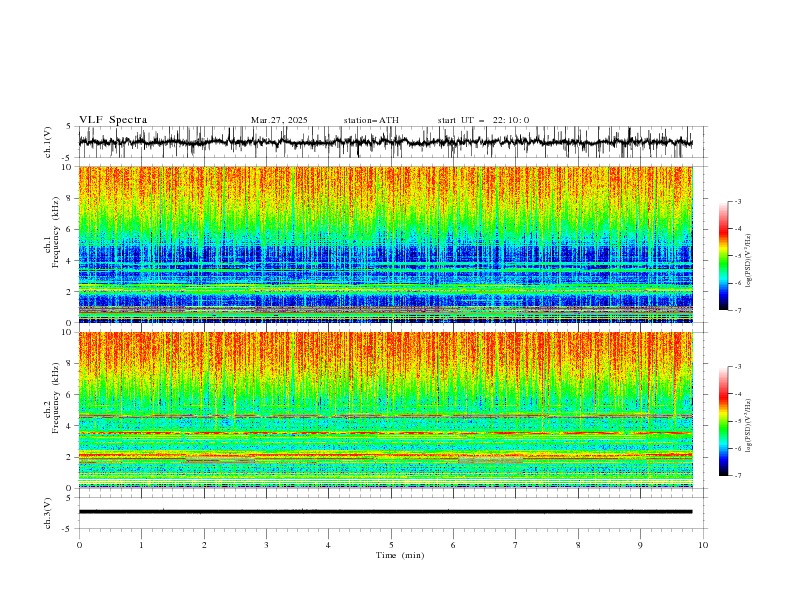Click the 'Time (min)' axis label
This screenshot has height=612, width=792.
[x=400, y=555]
